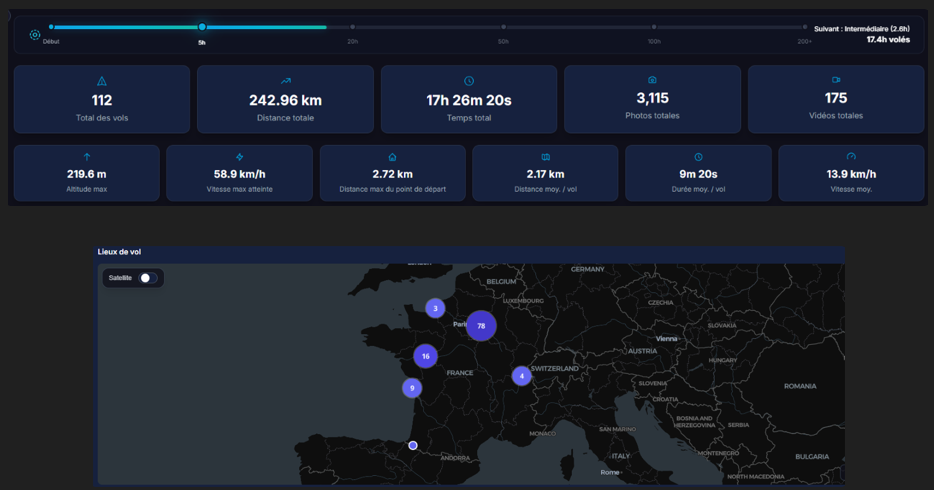Click the Suivant : Intermédiaire level label

tap(861, 29)
